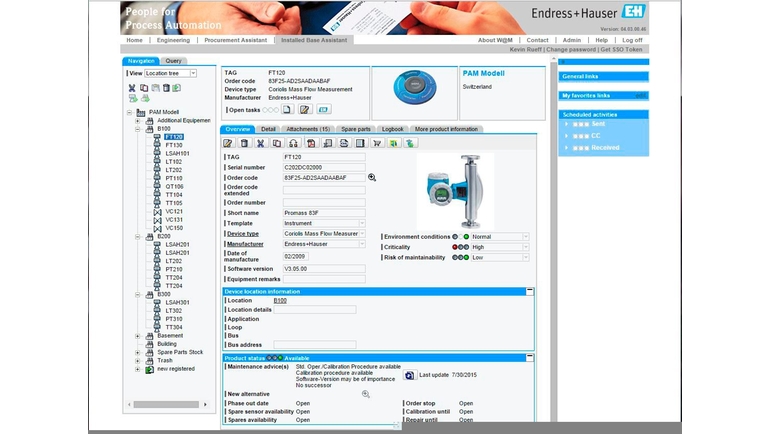Open the book icon in the Overview toolbar
The height and width of the screenshot is (434, 771).
pos(360,143)
